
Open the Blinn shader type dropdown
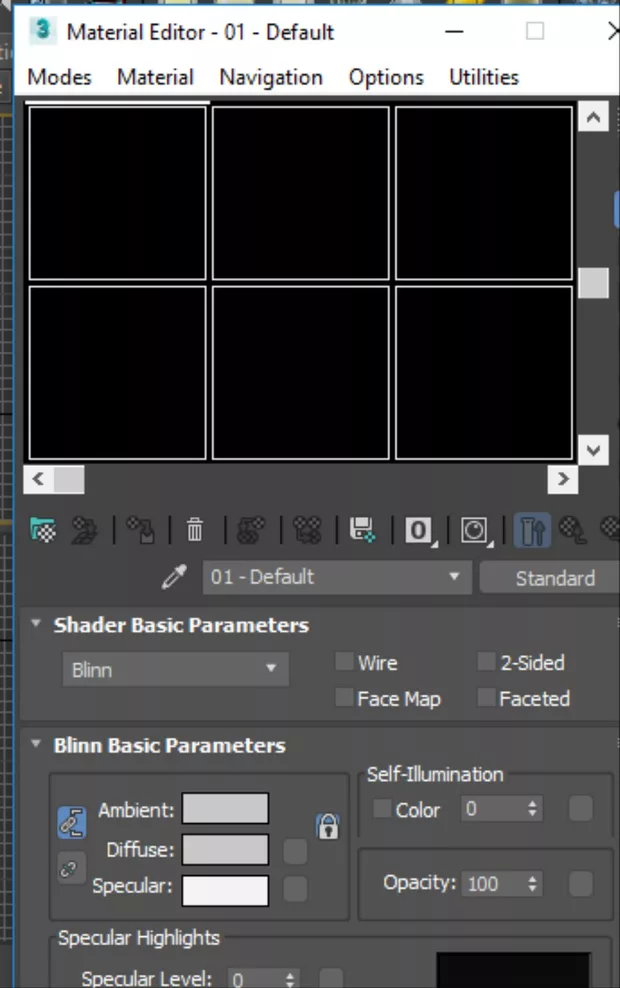coord(175,669)
